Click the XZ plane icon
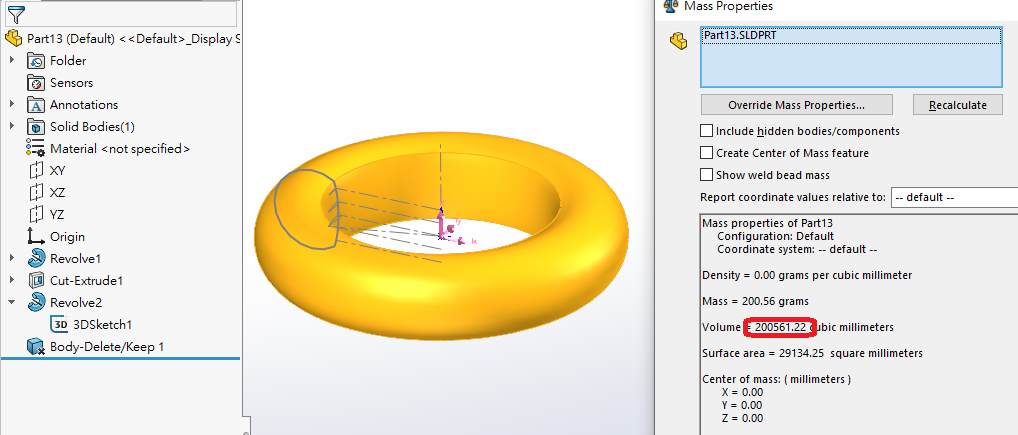The height and width of the screenshot is (435, 1018). (x=35, y=193)
